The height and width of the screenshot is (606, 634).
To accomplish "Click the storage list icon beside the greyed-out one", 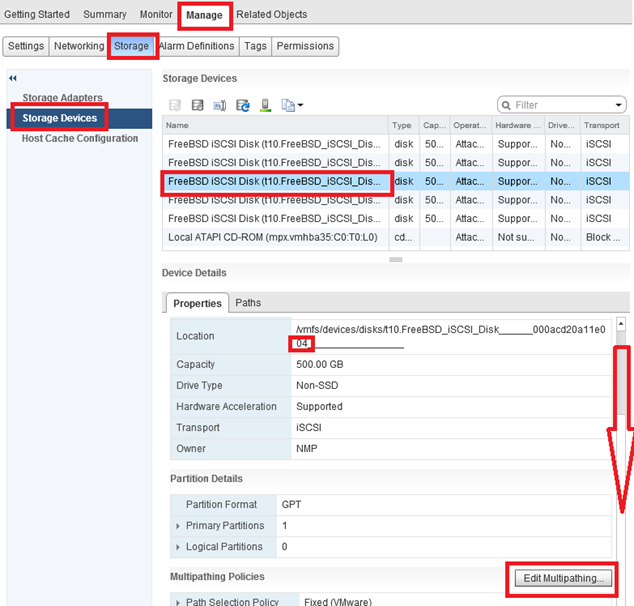I will (x=198, y=105).
